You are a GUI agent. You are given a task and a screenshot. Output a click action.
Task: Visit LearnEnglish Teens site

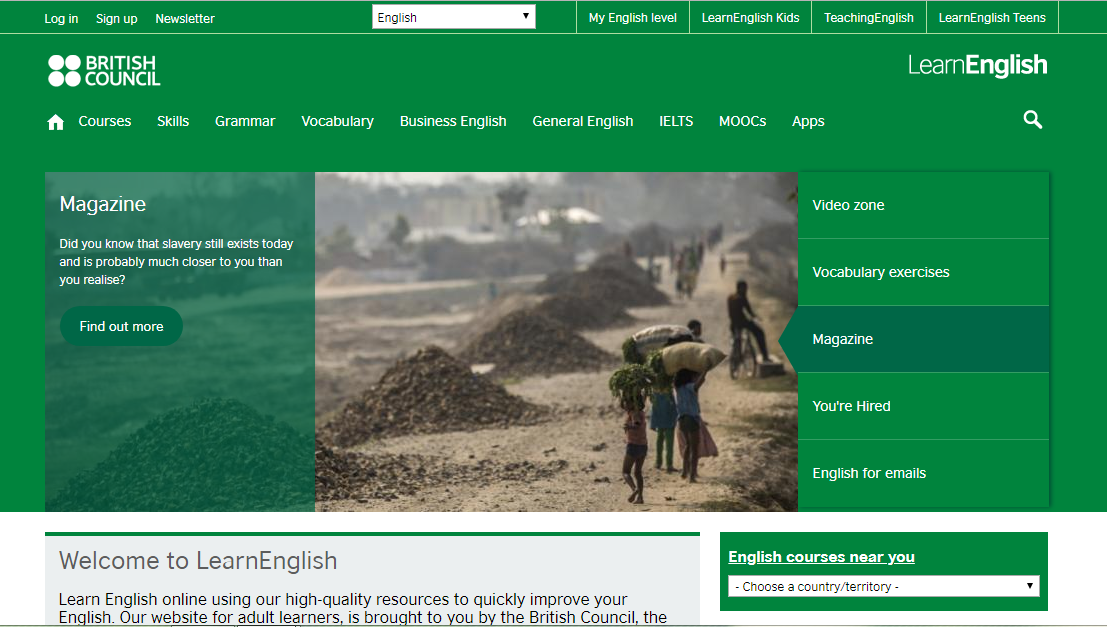pyautogui.click(x=992, y=18)
